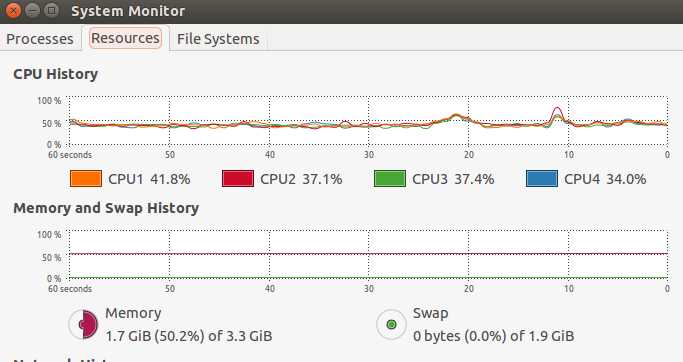Click the blue CPU4 color swatch

[542, 179]
